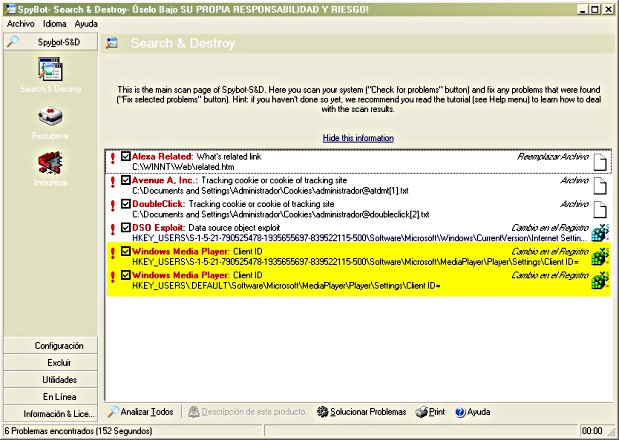Open the Archivo menu
Image resolution: width=619 pixels, height=440 pixels.
coord(20,23)
